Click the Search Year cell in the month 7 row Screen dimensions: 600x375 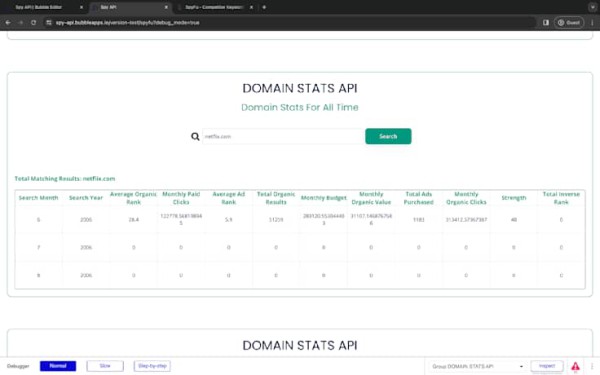click(x=86, y=248)
